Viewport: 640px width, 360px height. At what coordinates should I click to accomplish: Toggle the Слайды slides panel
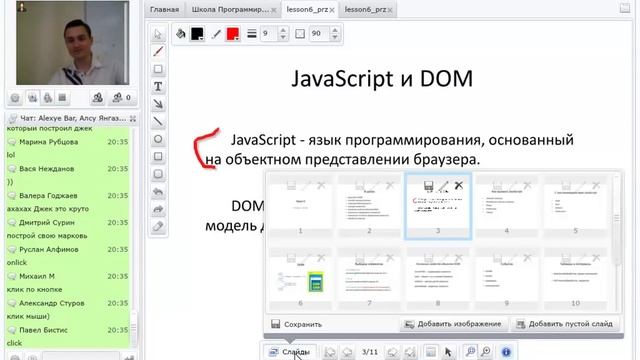point(290,352)
